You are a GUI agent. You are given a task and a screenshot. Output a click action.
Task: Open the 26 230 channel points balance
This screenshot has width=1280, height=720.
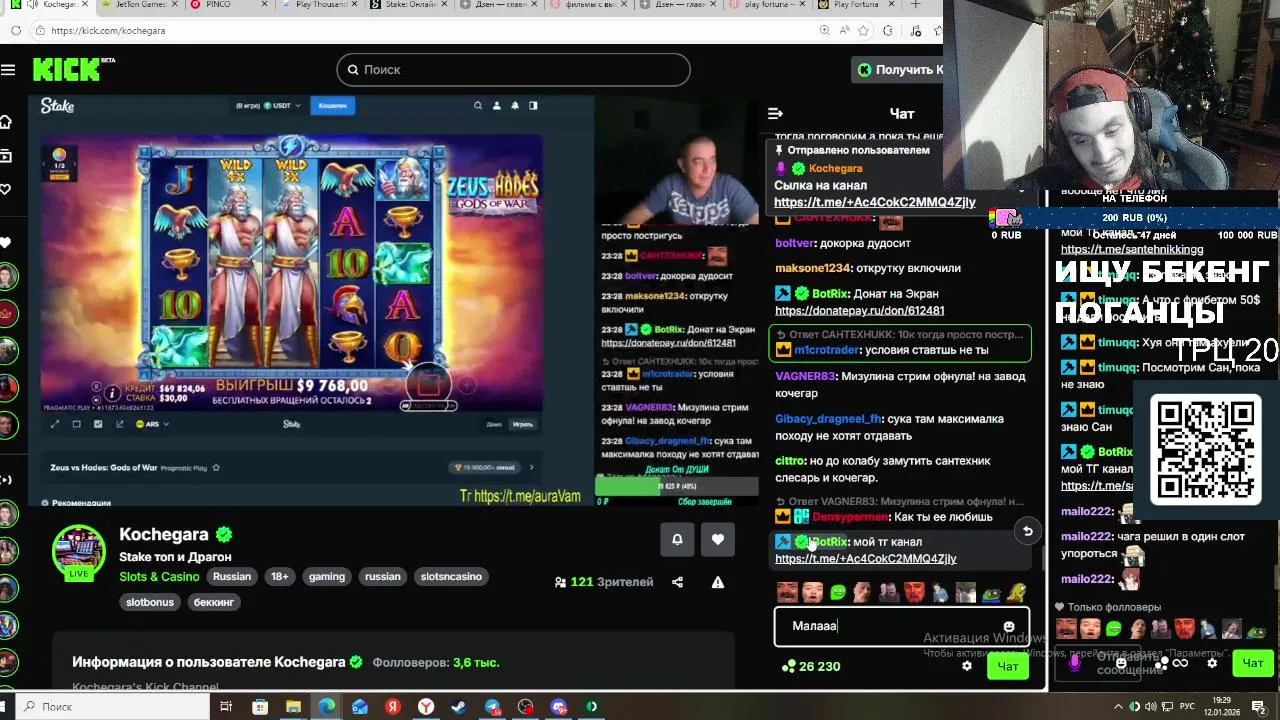point(811,666)
